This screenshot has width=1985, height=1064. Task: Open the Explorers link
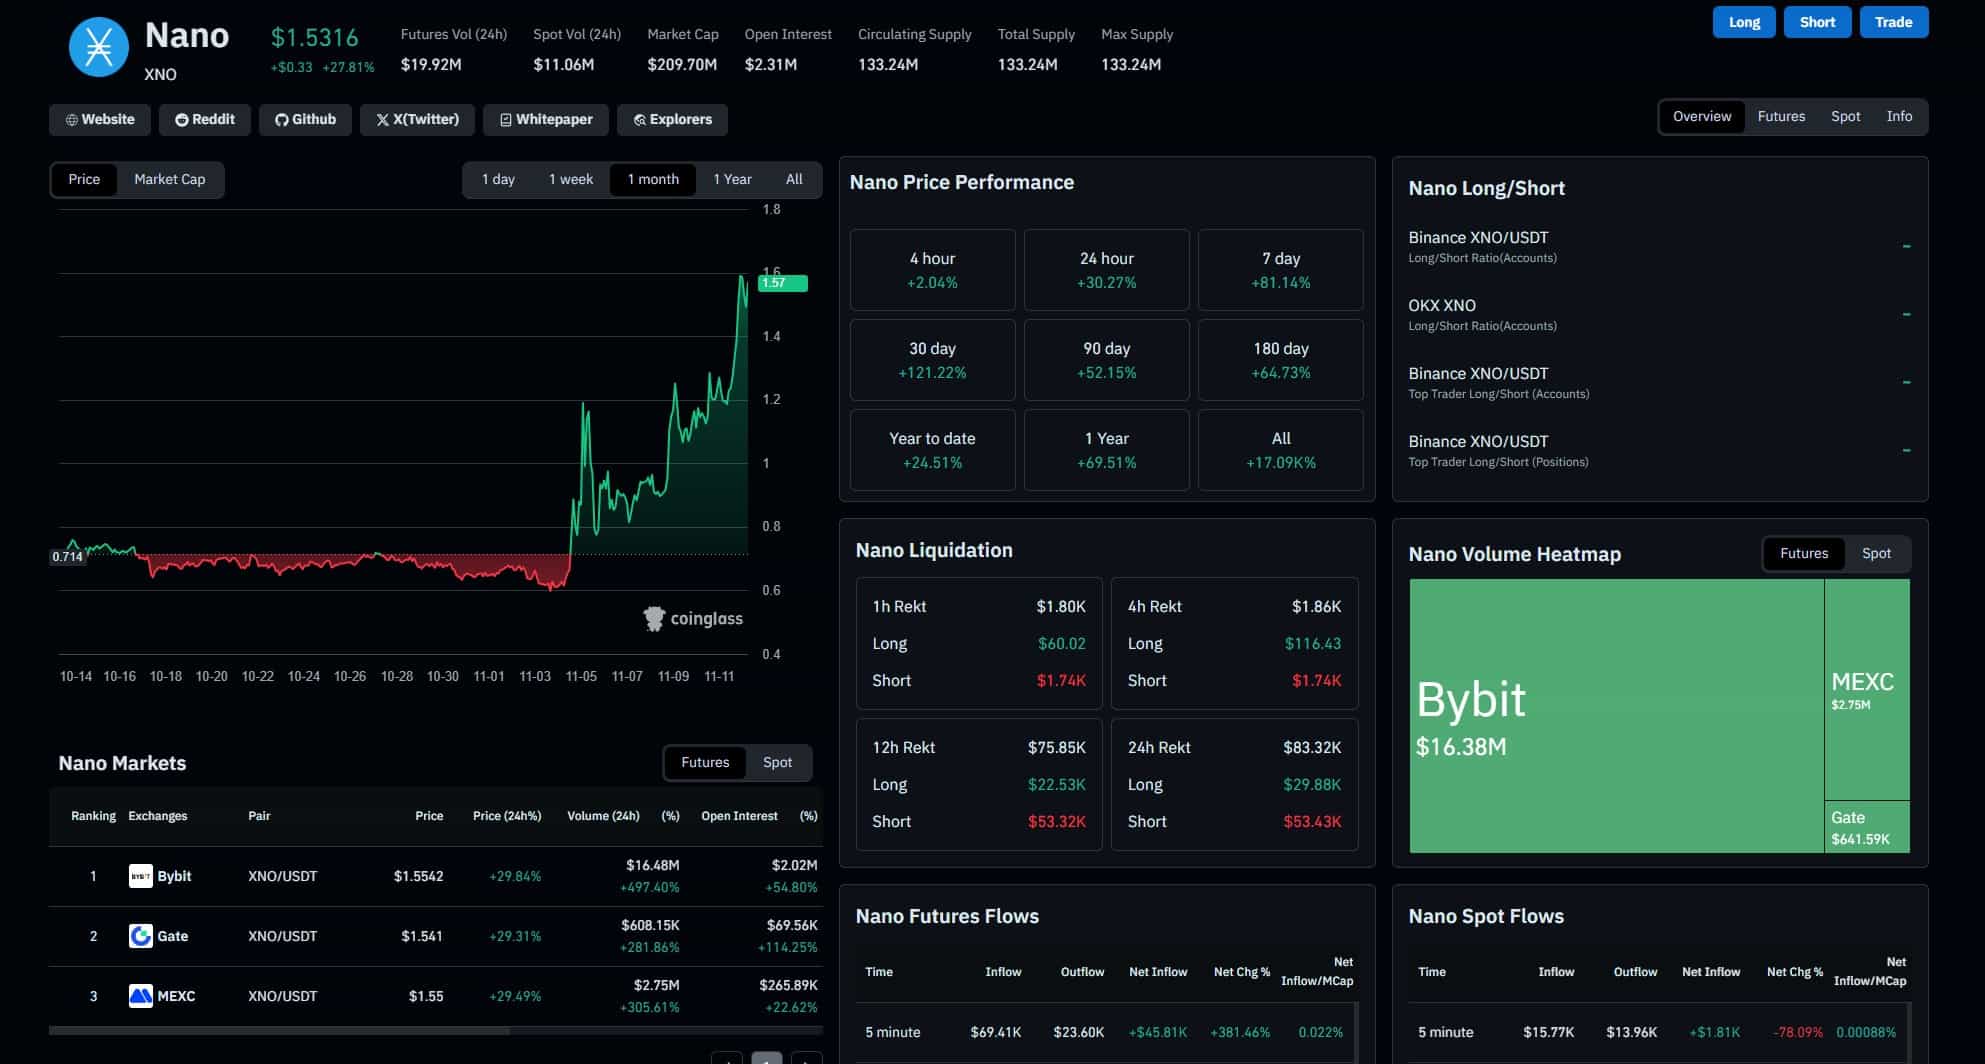pos(672,119)
